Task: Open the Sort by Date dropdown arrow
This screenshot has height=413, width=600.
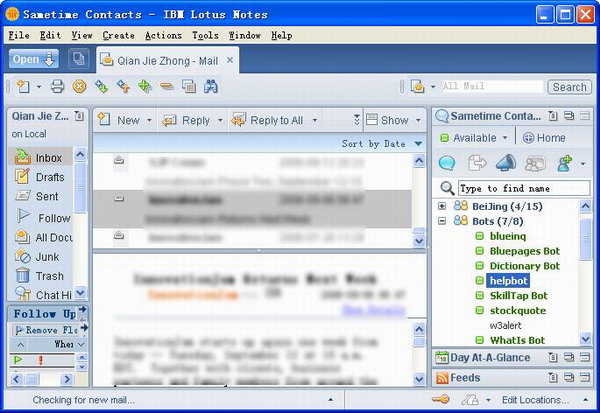Action: point(418,144)
